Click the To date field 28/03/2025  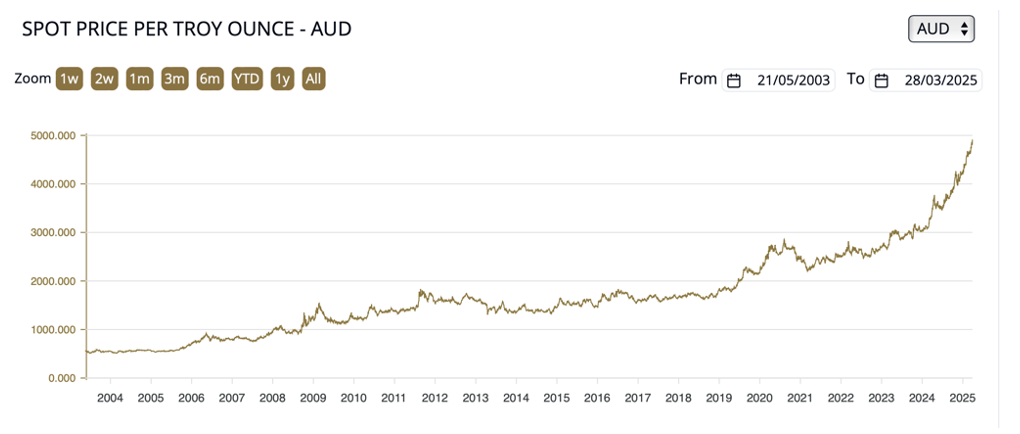(940, 81)
